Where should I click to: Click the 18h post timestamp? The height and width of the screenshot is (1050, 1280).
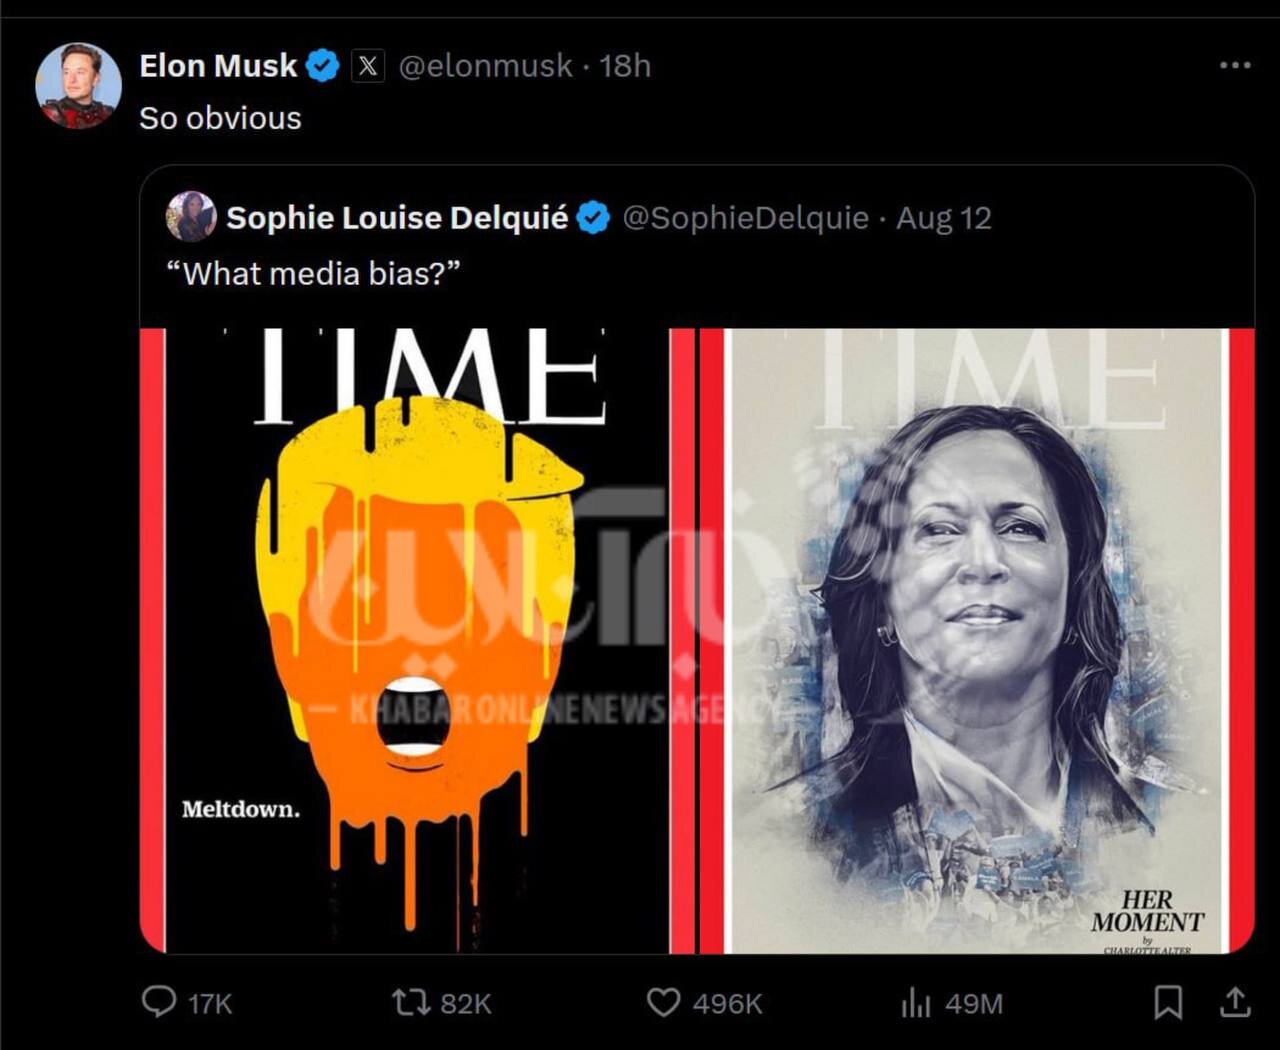tap(625, 66)
